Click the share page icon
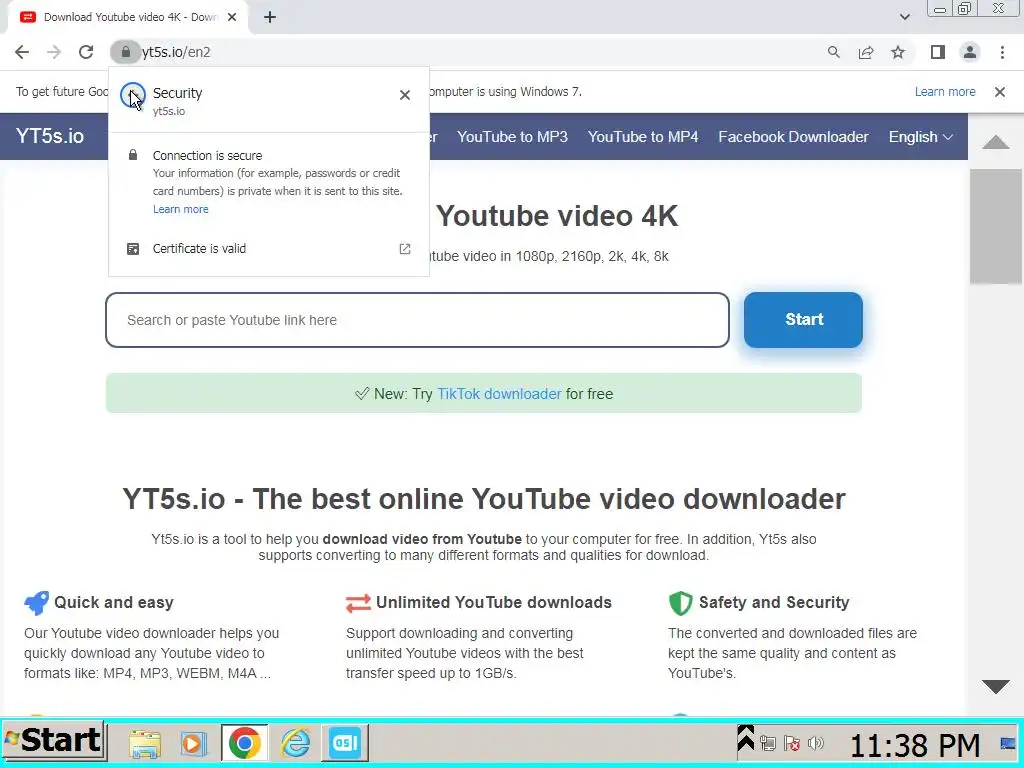Viewport: 1024px width, 768px height. (x=866, y=52)
